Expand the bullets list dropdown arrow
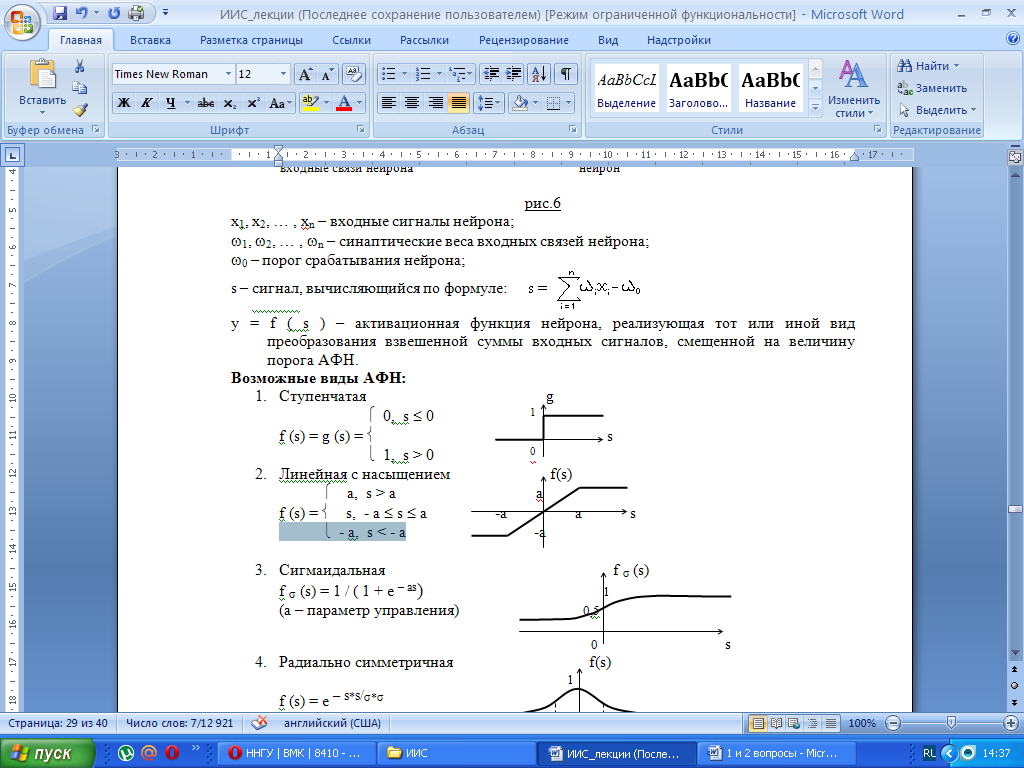Viewport: 1024px width, 768px height. tap(404, 74)
